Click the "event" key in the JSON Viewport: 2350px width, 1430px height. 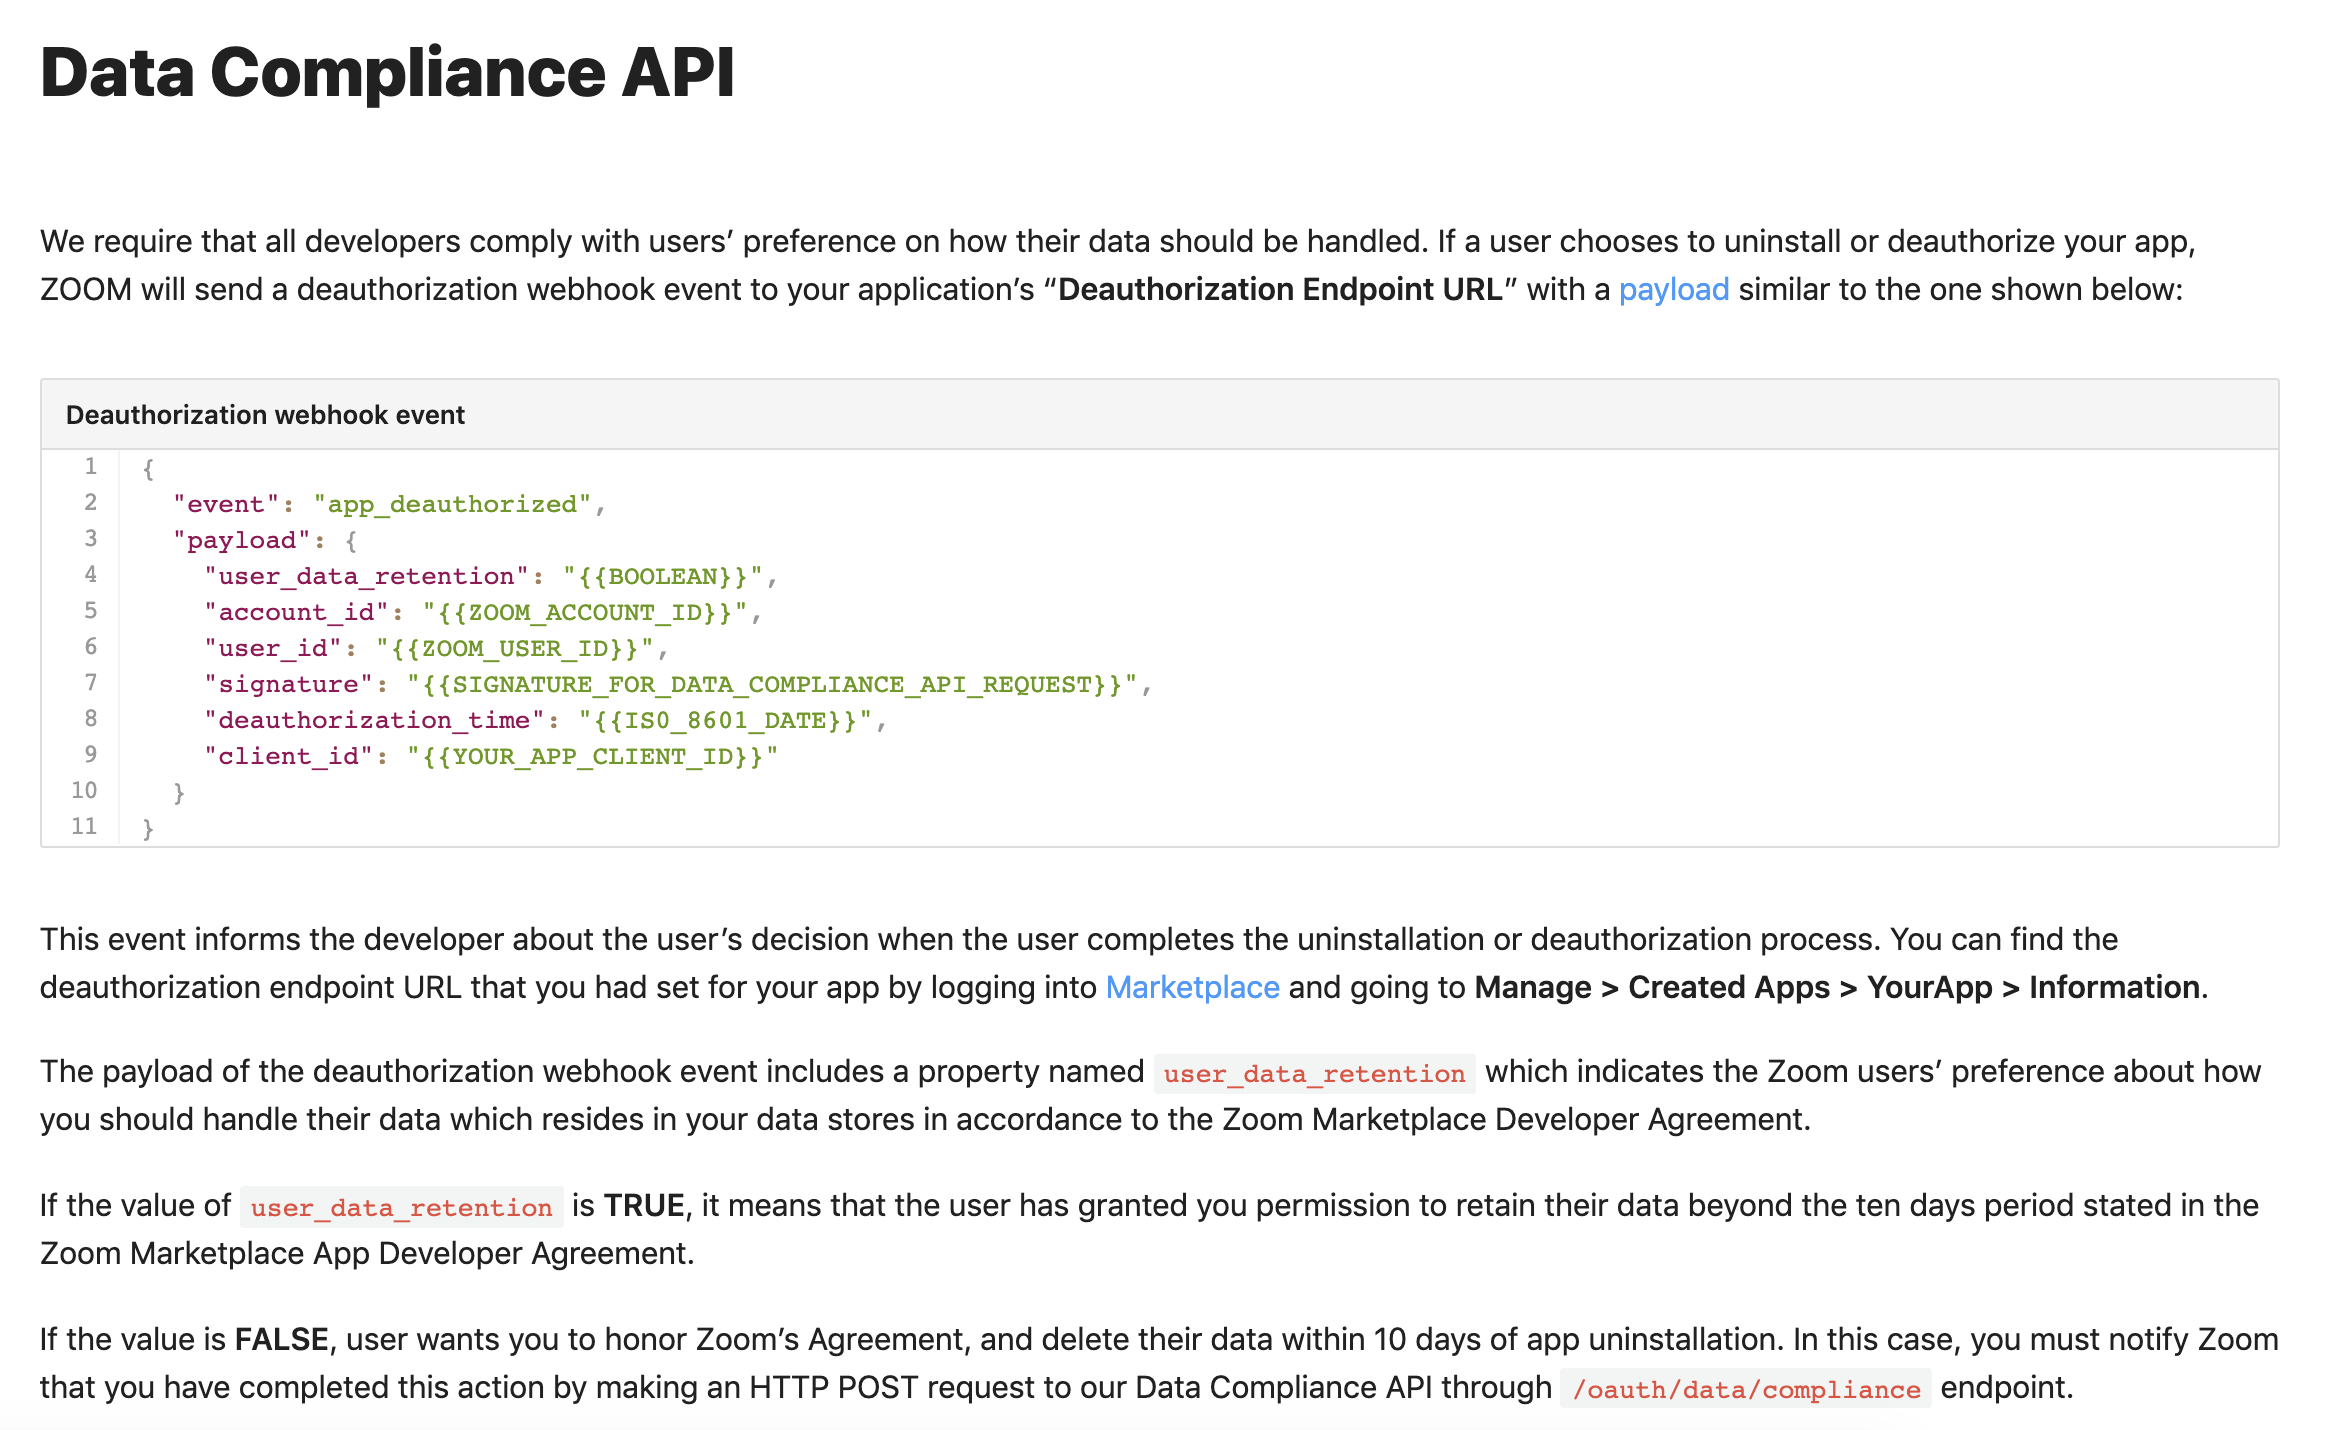tap(226, 504)
